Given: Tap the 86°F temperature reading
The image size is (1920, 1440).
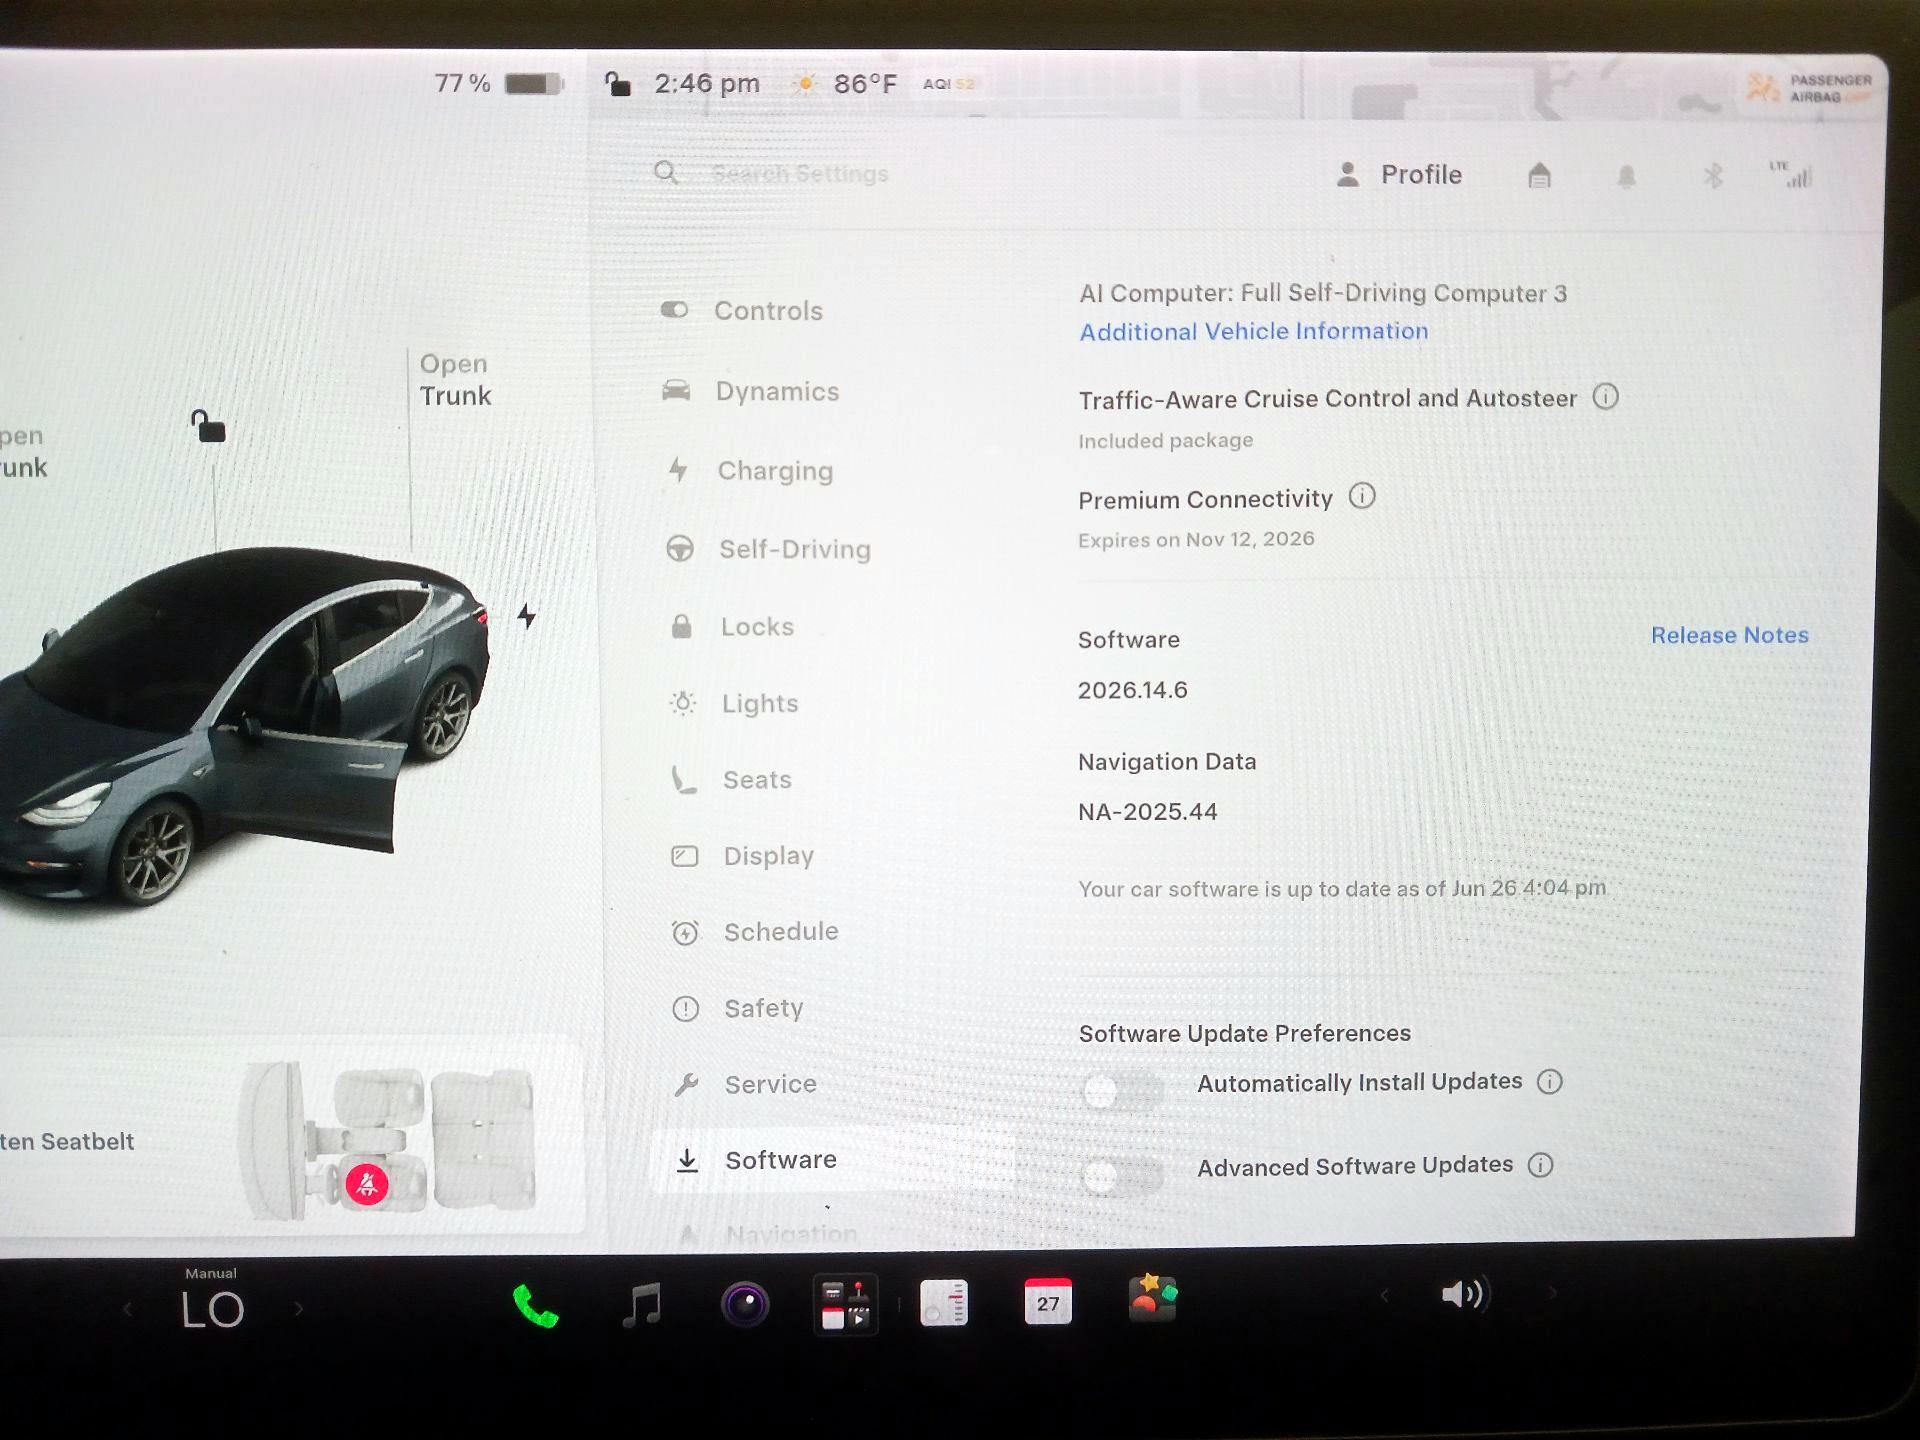Looking at the screenshot, I should pos(865,84).
